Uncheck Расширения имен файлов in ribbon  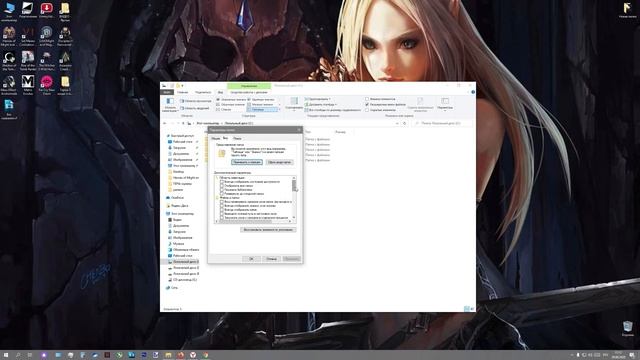[367, 104]
